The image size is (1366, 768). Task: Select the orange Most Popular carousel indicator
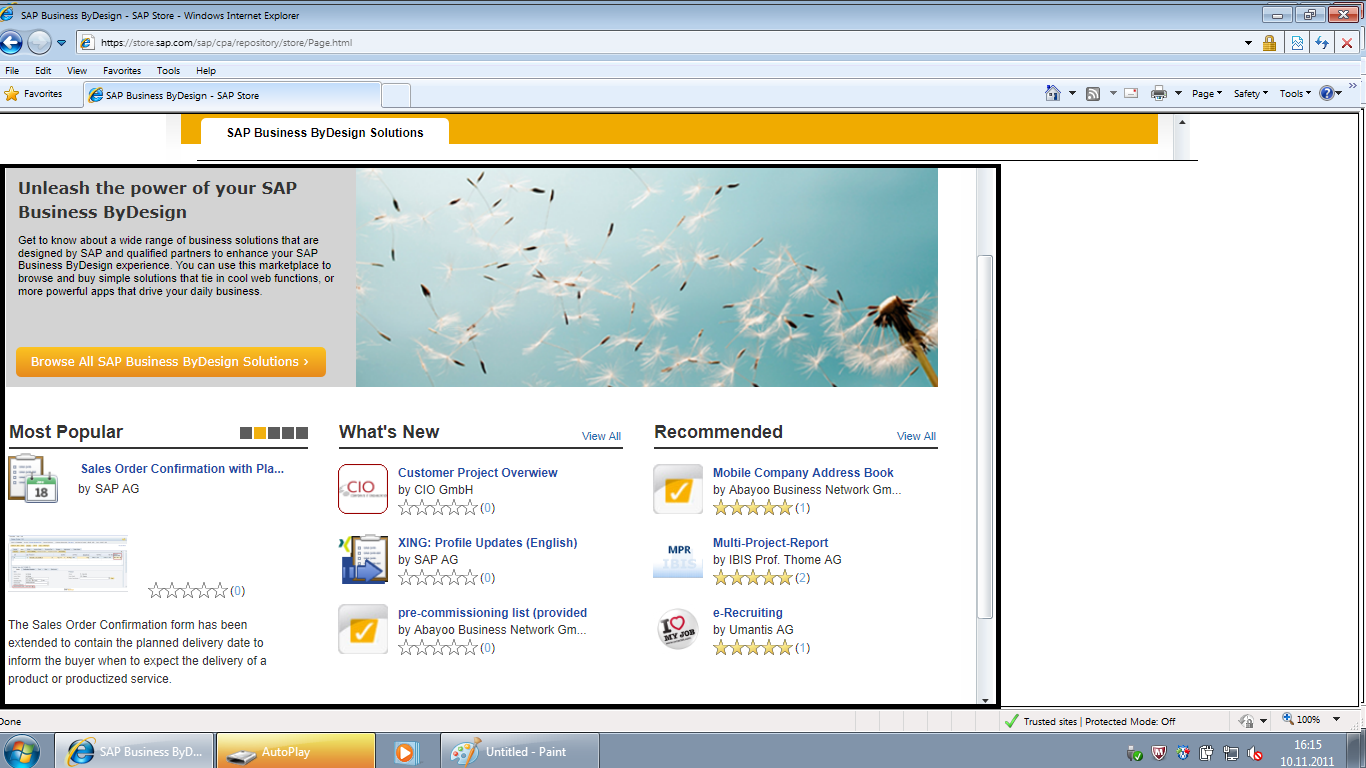point(260,433)
